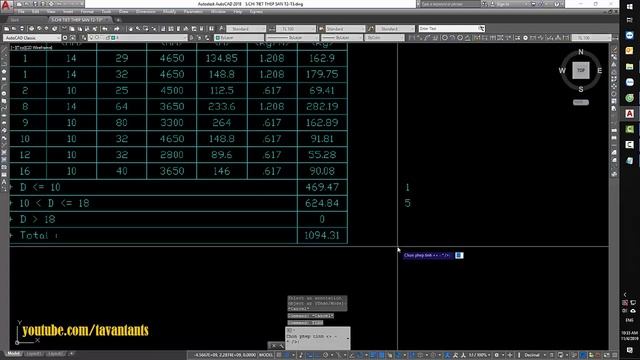Open the Format menu
Image resolution: width=640 pixels, height=360 pixels.
tap(87, 12)
